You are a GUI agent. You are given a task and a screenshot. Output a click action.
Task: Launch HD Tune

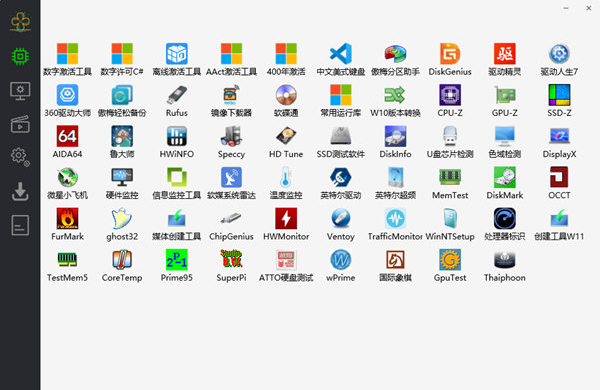pyautogui.click(x=286, y=142)
